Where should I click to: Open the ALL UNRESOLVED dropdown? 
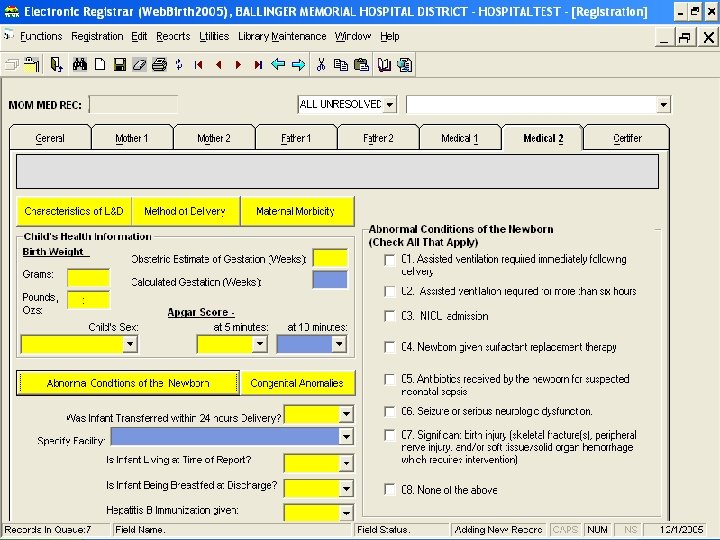[x=389, y=104]
